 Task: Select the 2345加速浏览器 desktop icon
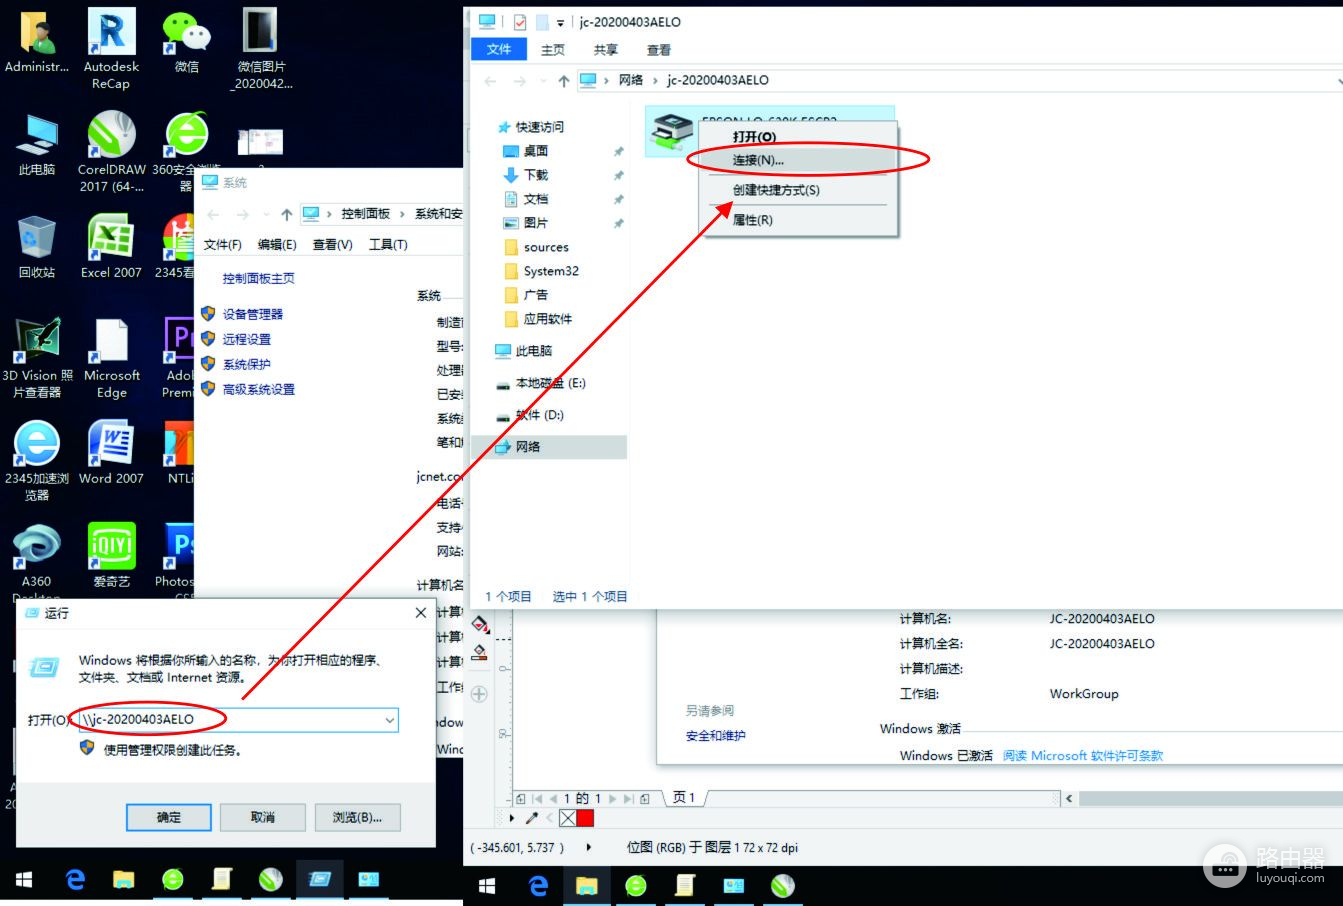click(37, 460)
